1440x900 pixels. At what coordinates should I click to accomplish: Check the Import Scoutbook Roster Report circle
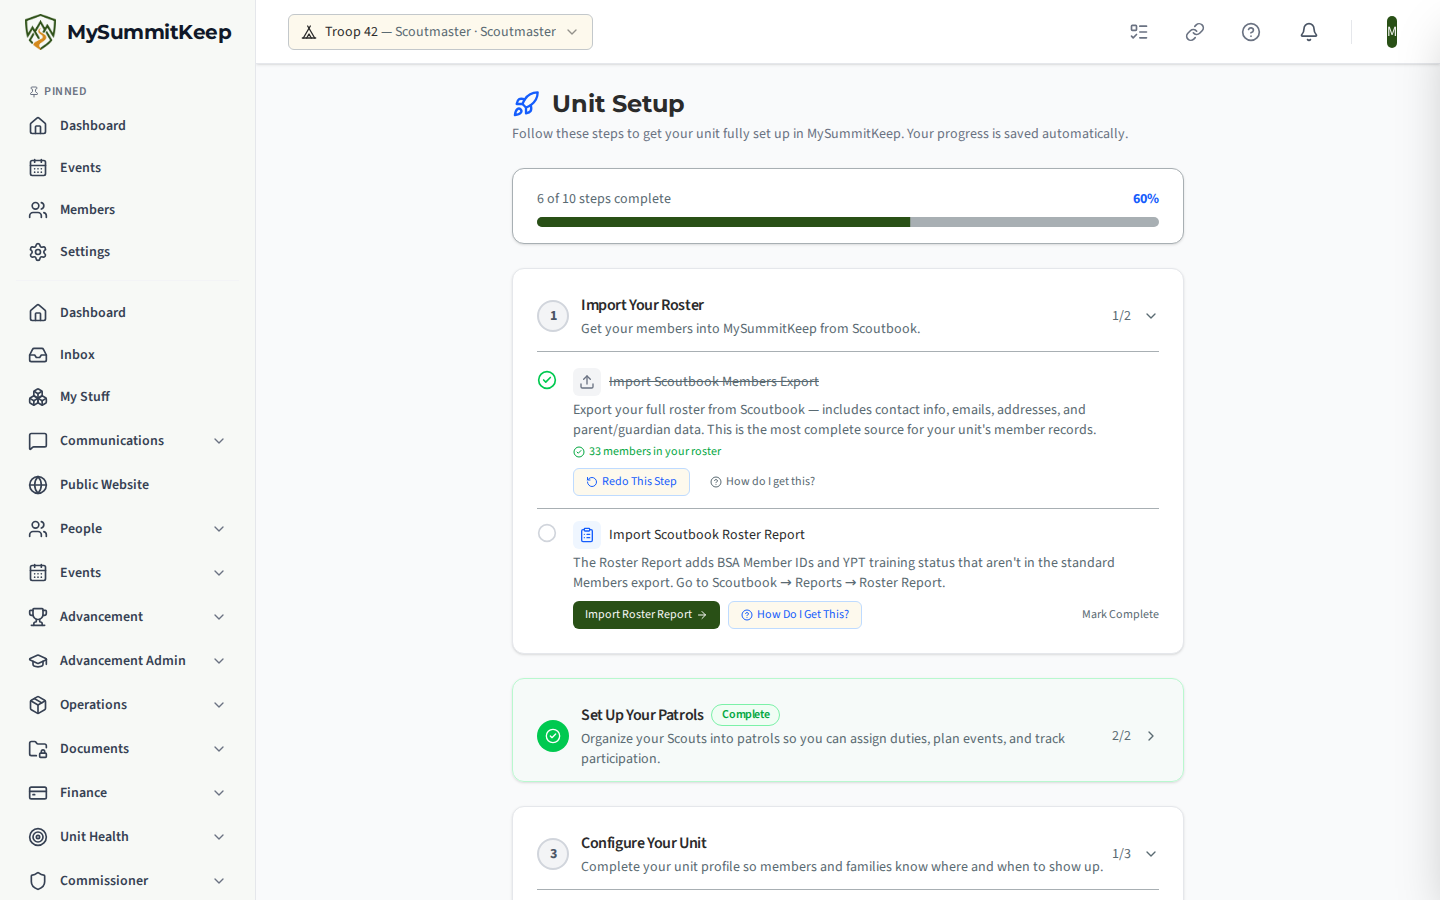coord(547,533)
